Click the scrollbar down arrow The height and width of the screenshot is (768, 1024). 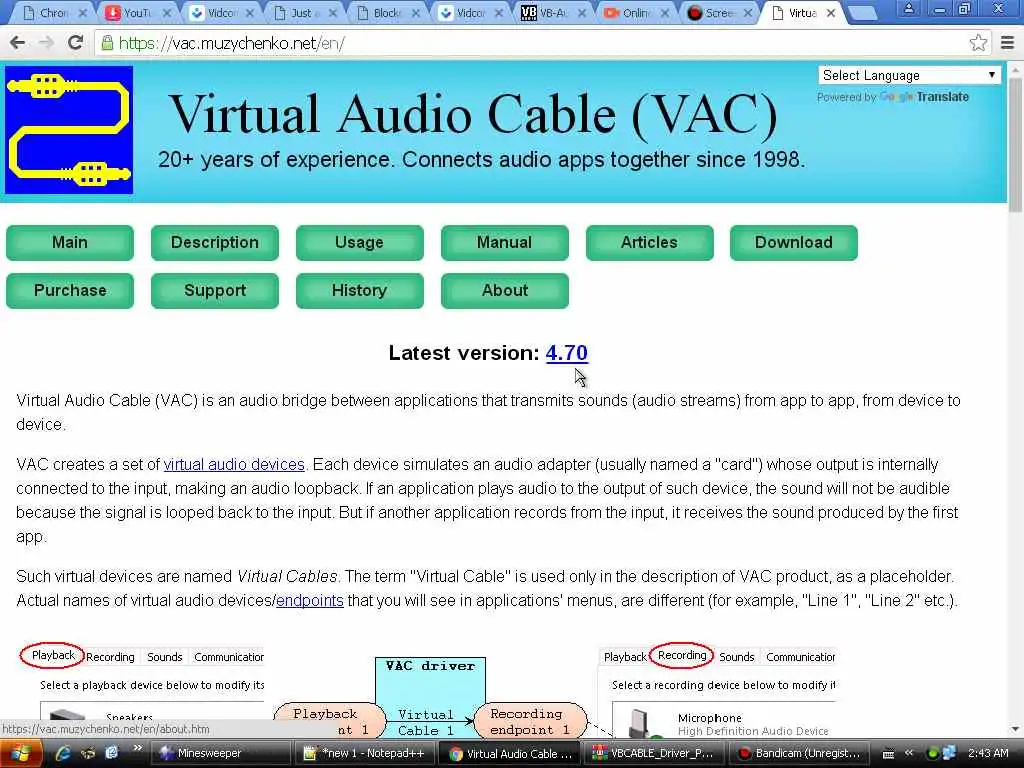point(1015,728)
